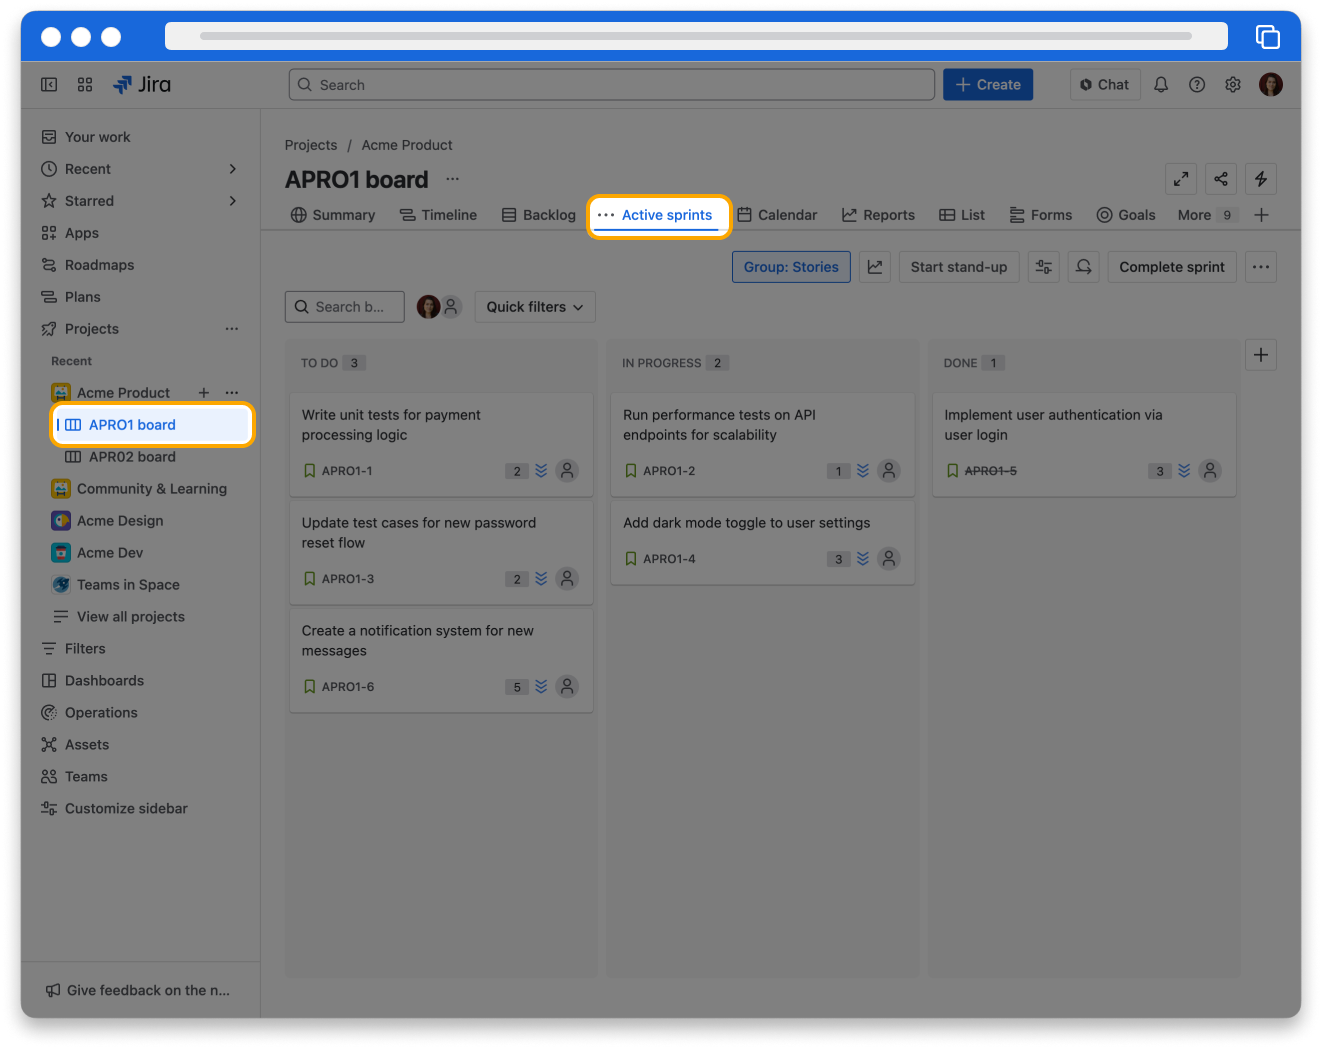Open Dashboards in sidebar

click(140, 681)
